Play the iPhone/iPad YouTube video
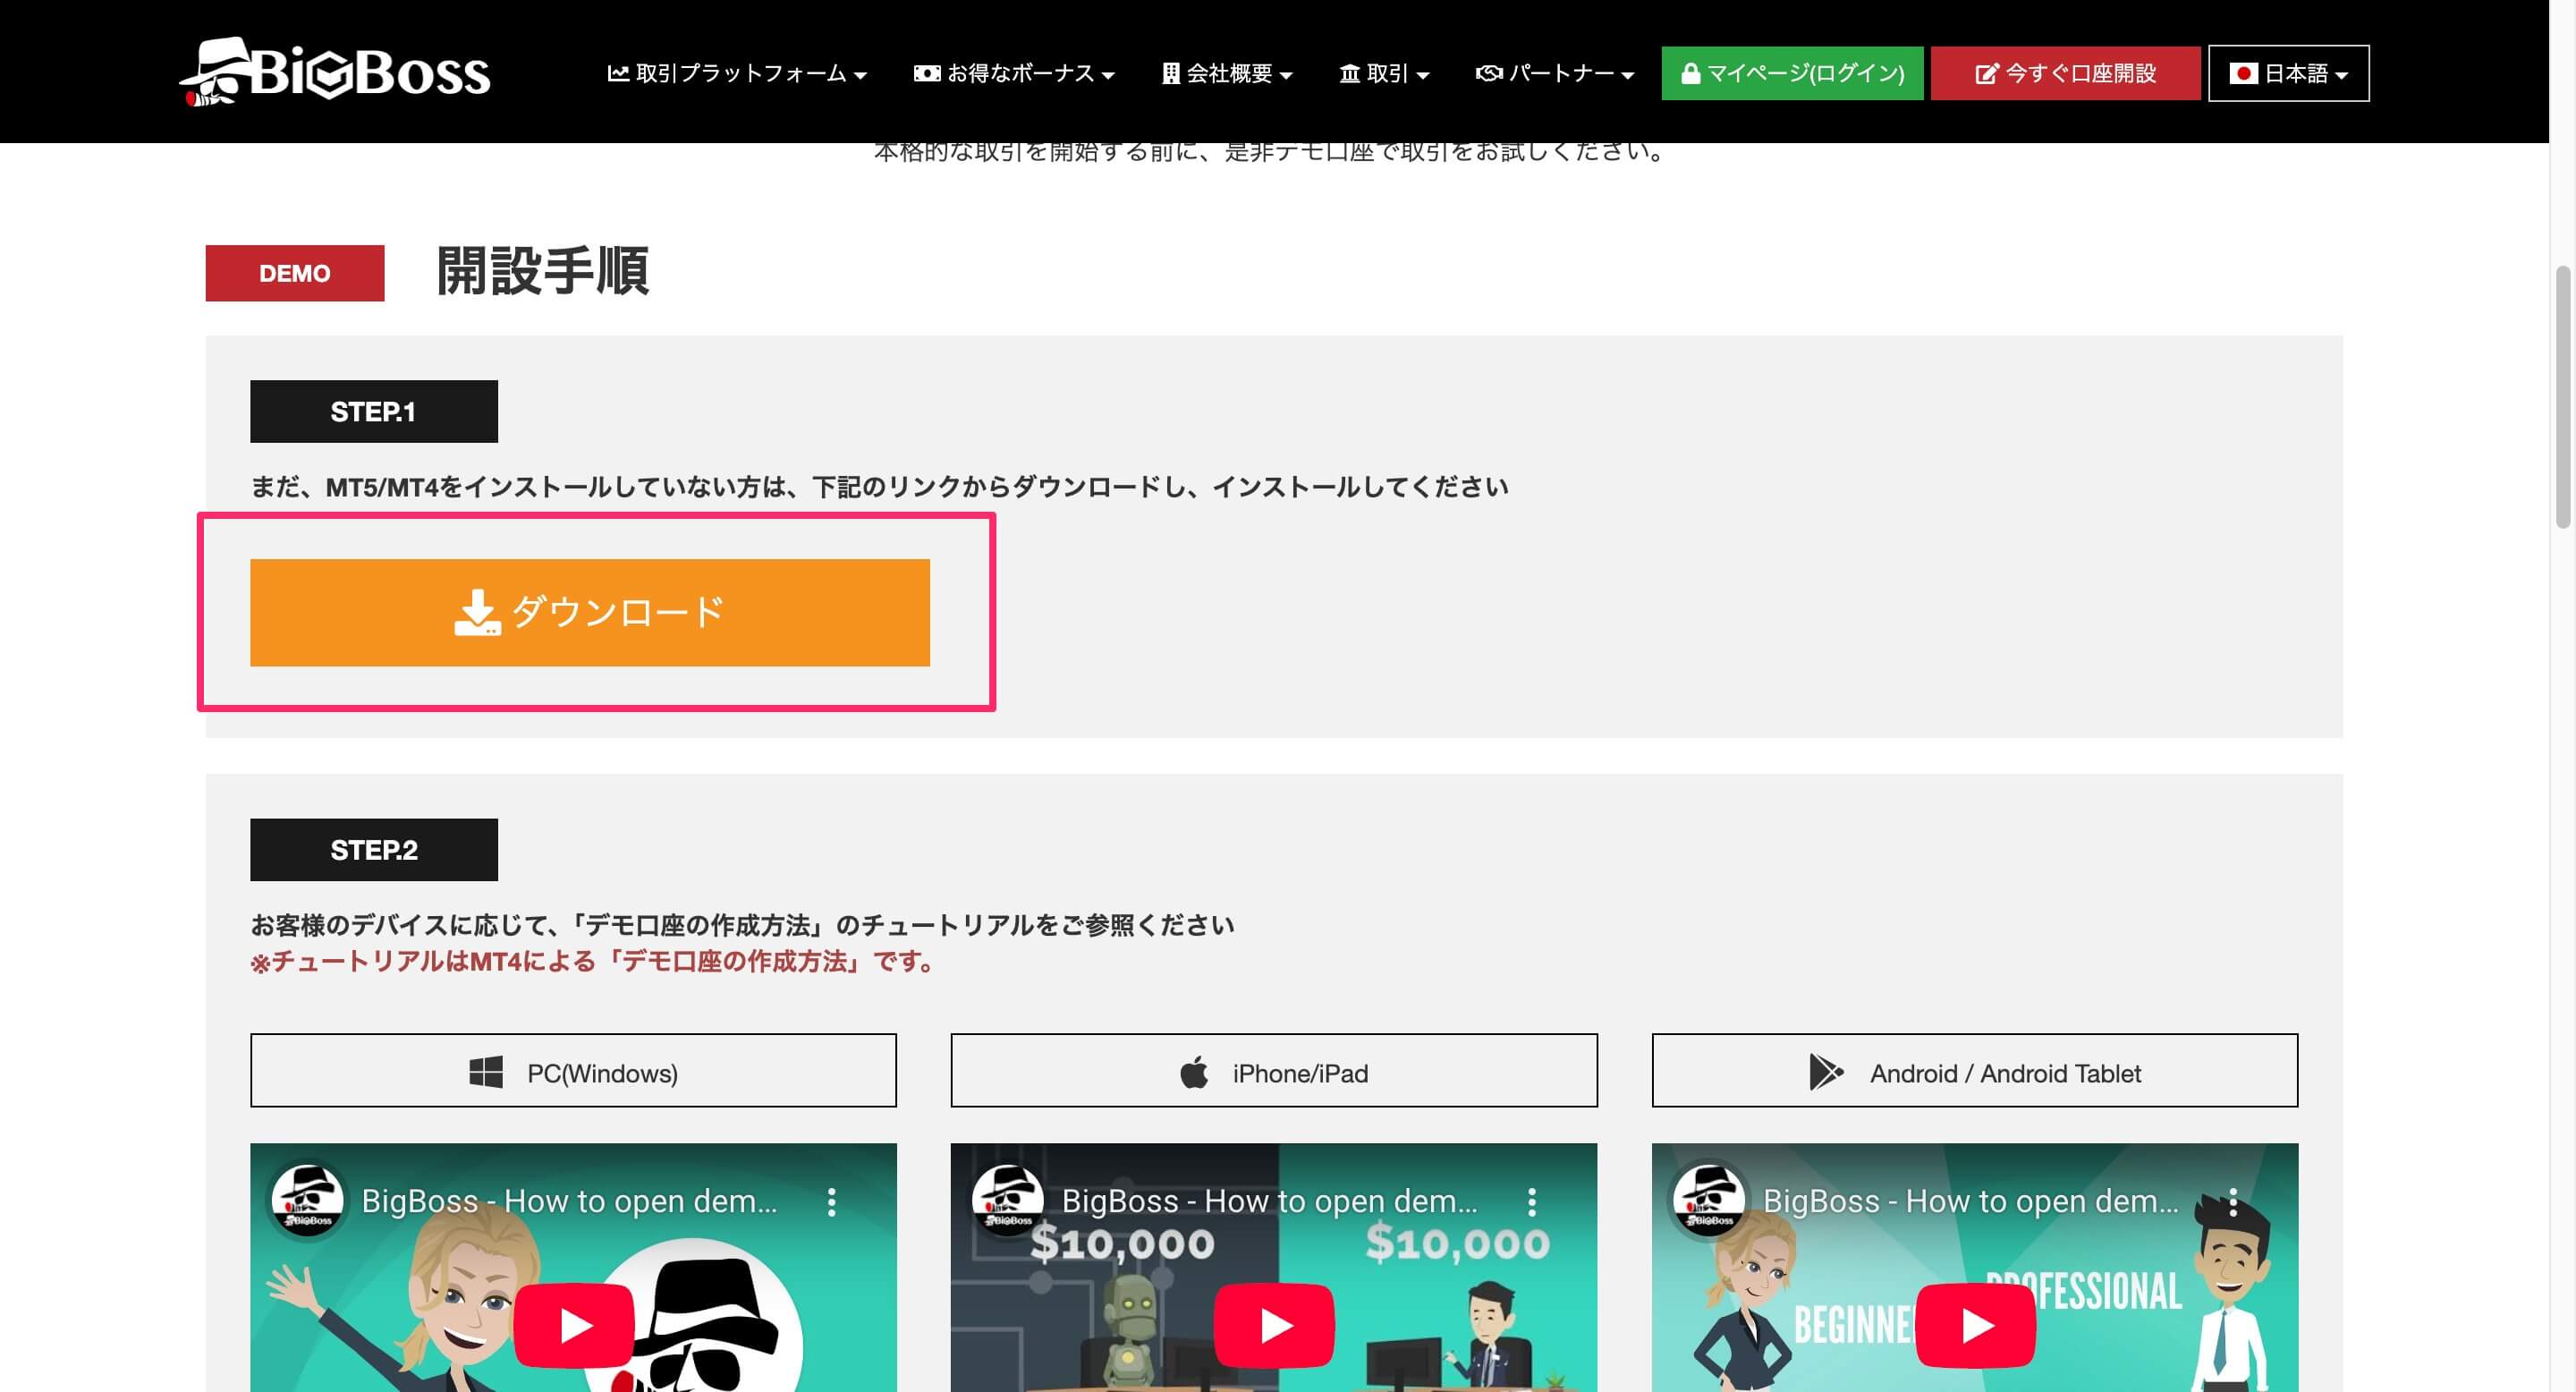 pos(1274,1325)
